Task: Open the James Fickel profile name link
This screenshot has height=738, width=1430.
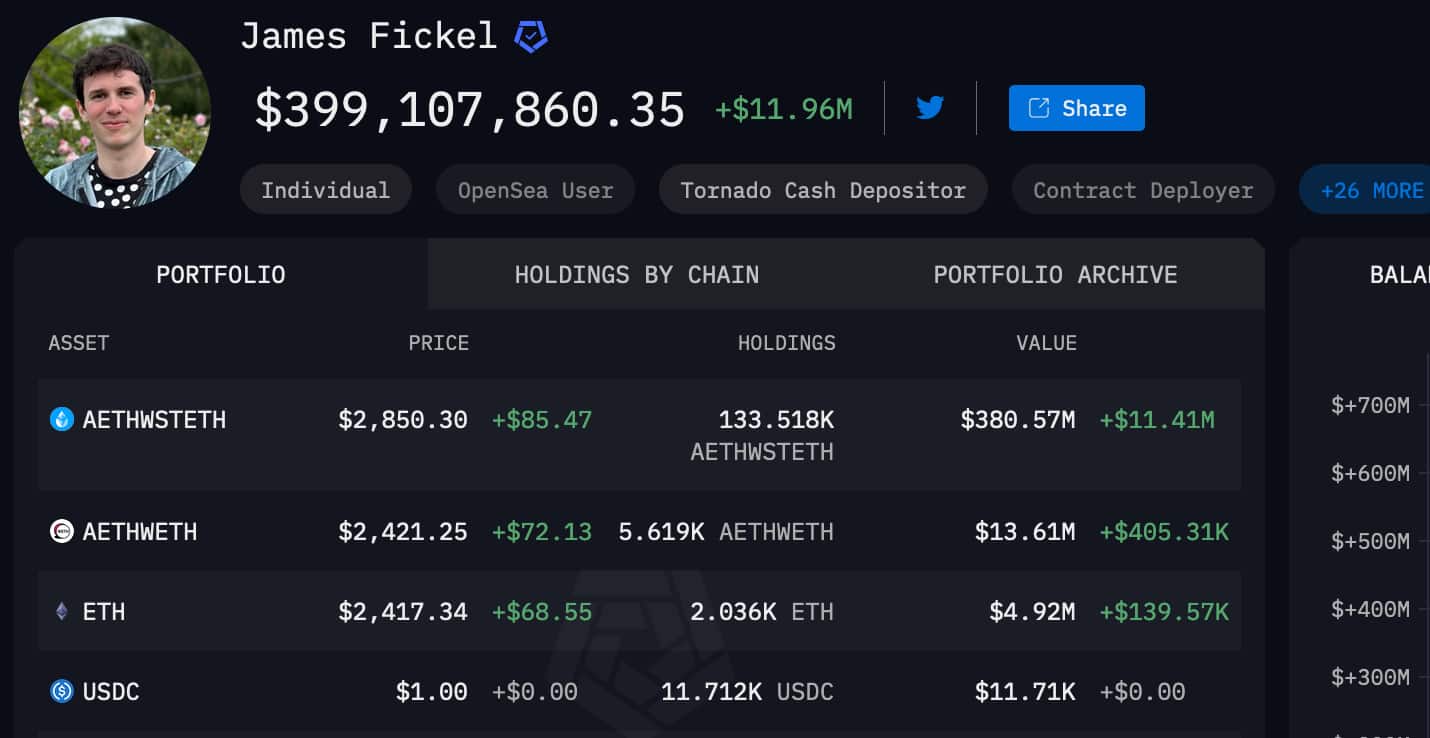Action: (x=369, y=34)
